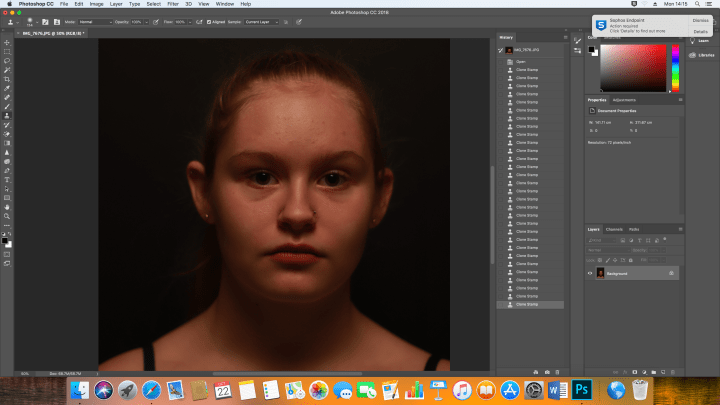Viewport: 720px width, 405px height.
Task: Select the Horizontal Type tool
Action: point(7,180)
